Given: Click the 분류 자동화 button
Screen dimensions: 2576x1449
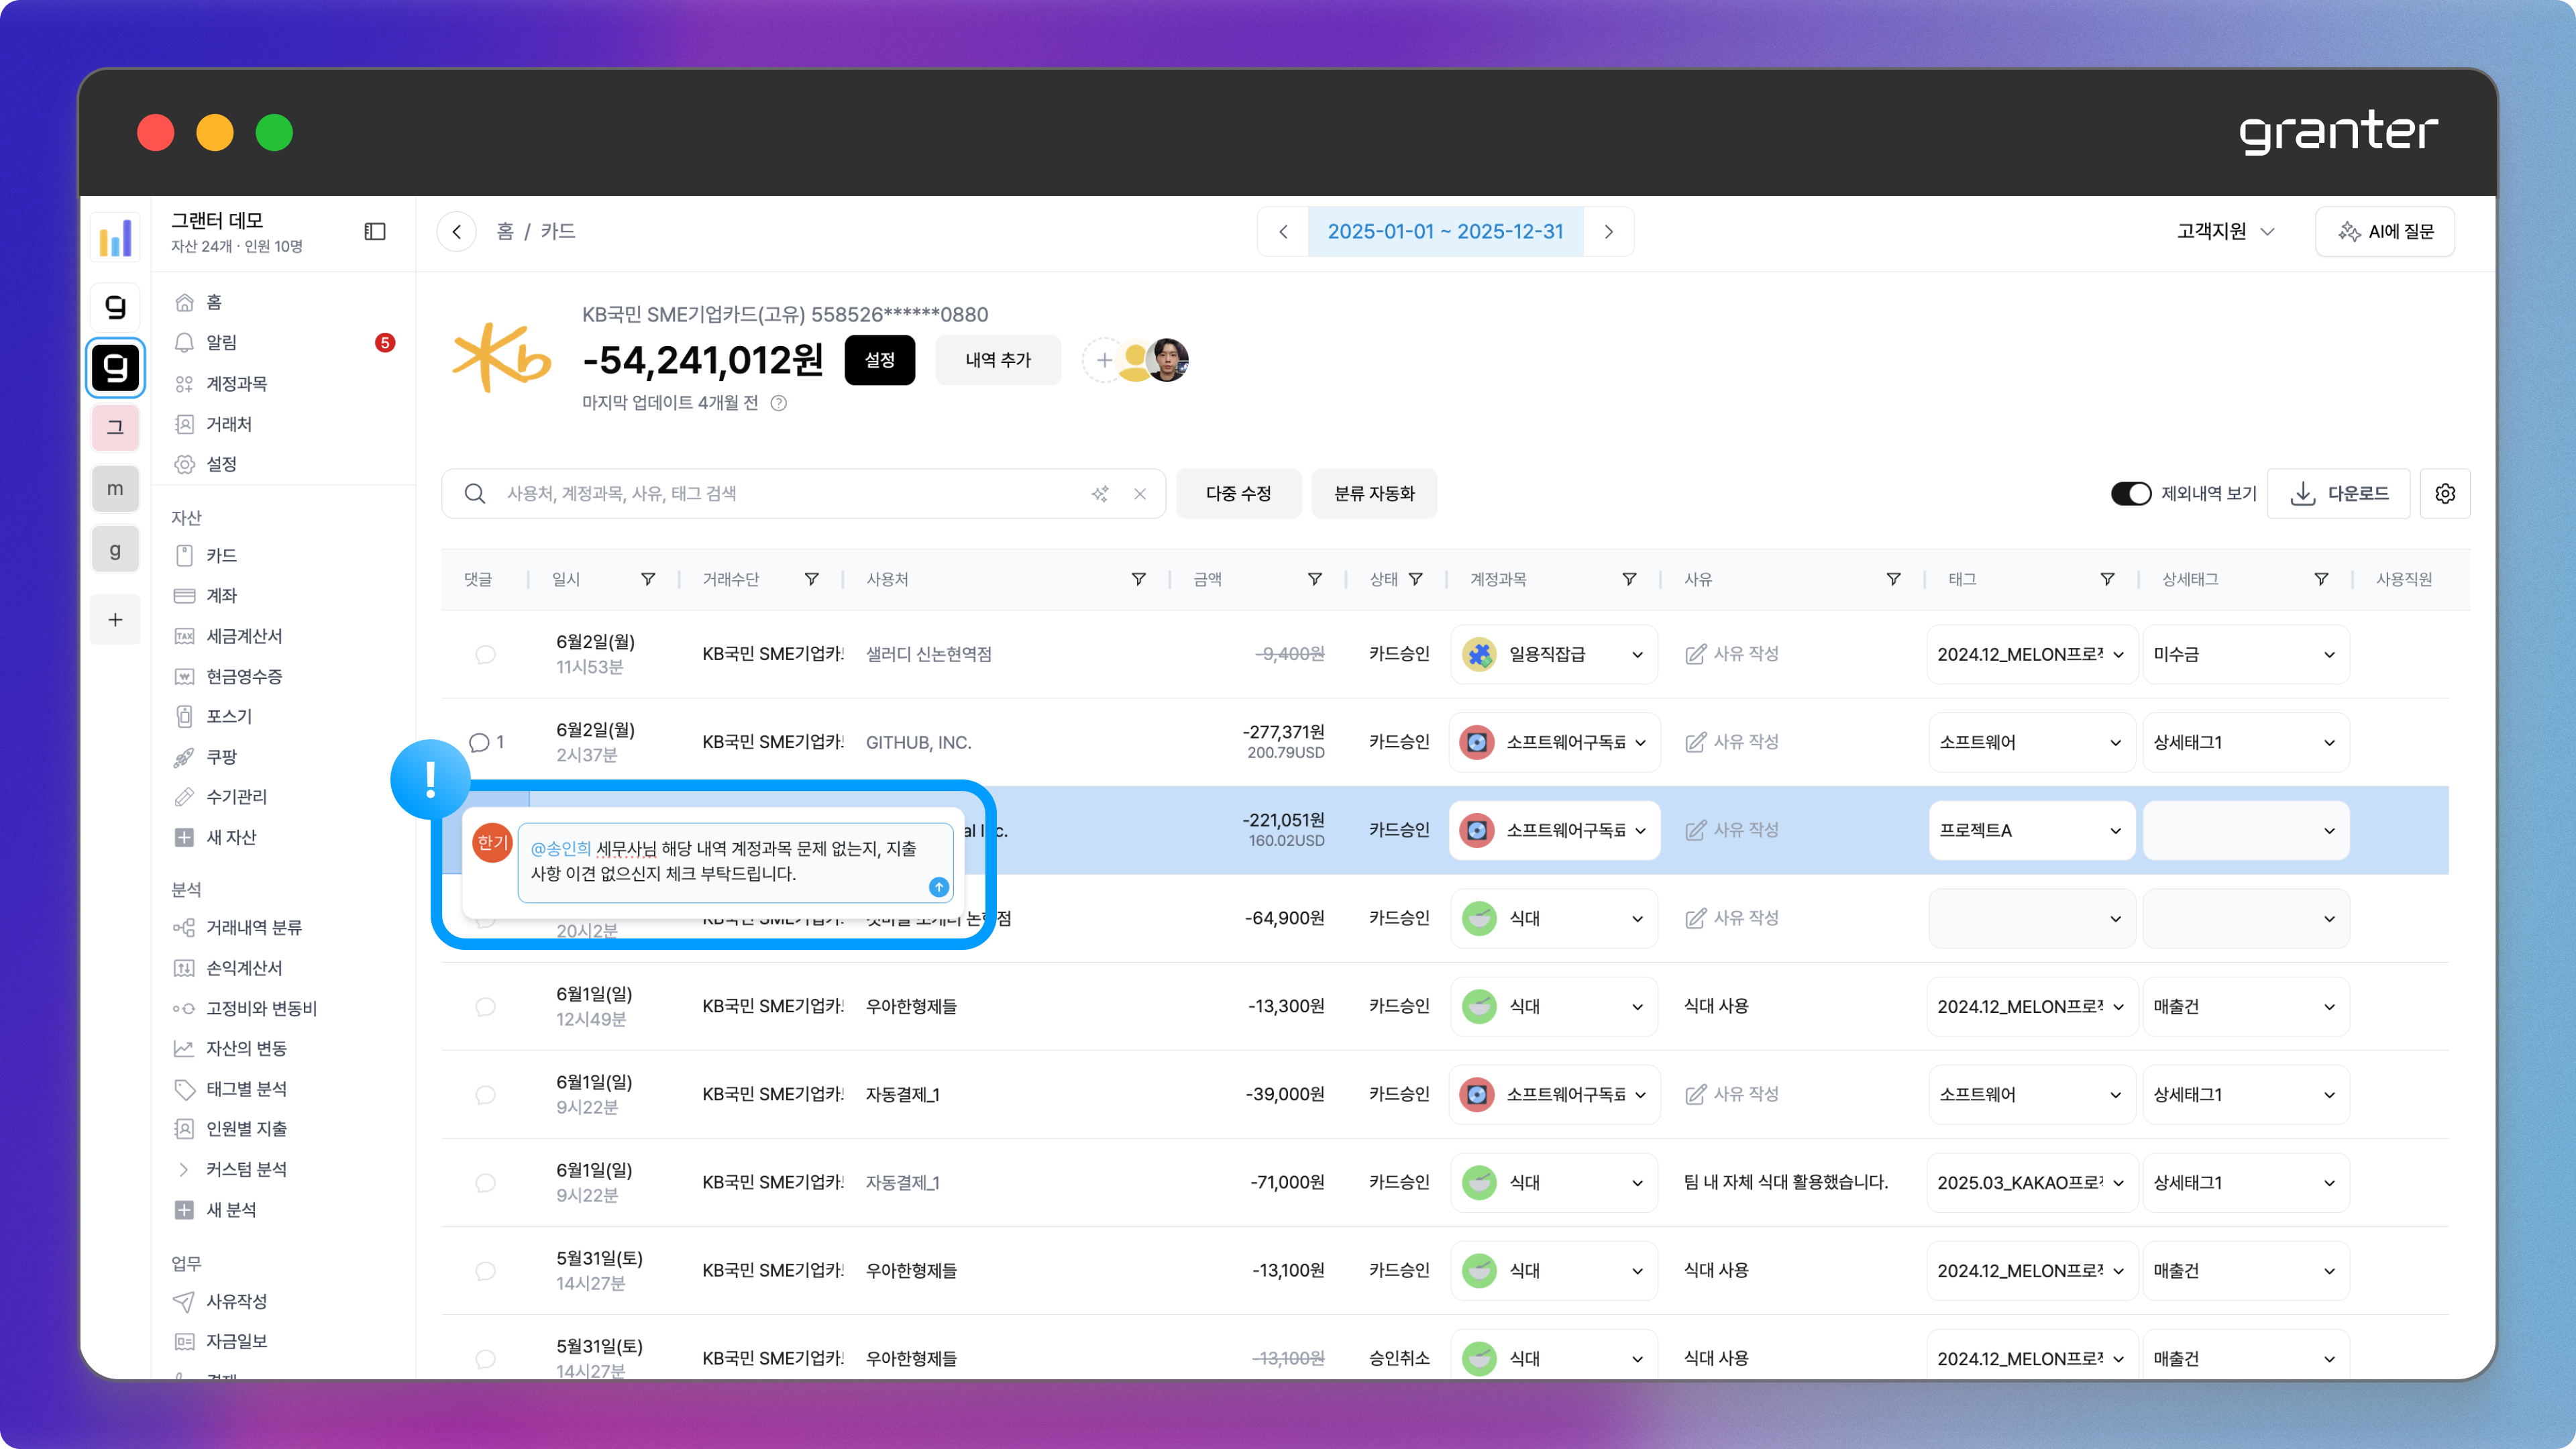Looking at the screenshot, I should 1373,493.
